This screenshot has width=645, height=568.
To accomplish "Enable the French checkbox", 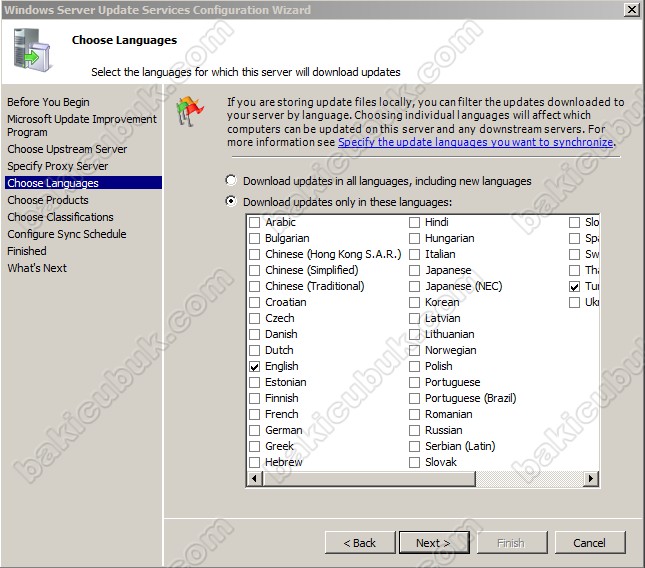I will coord(255,414).
